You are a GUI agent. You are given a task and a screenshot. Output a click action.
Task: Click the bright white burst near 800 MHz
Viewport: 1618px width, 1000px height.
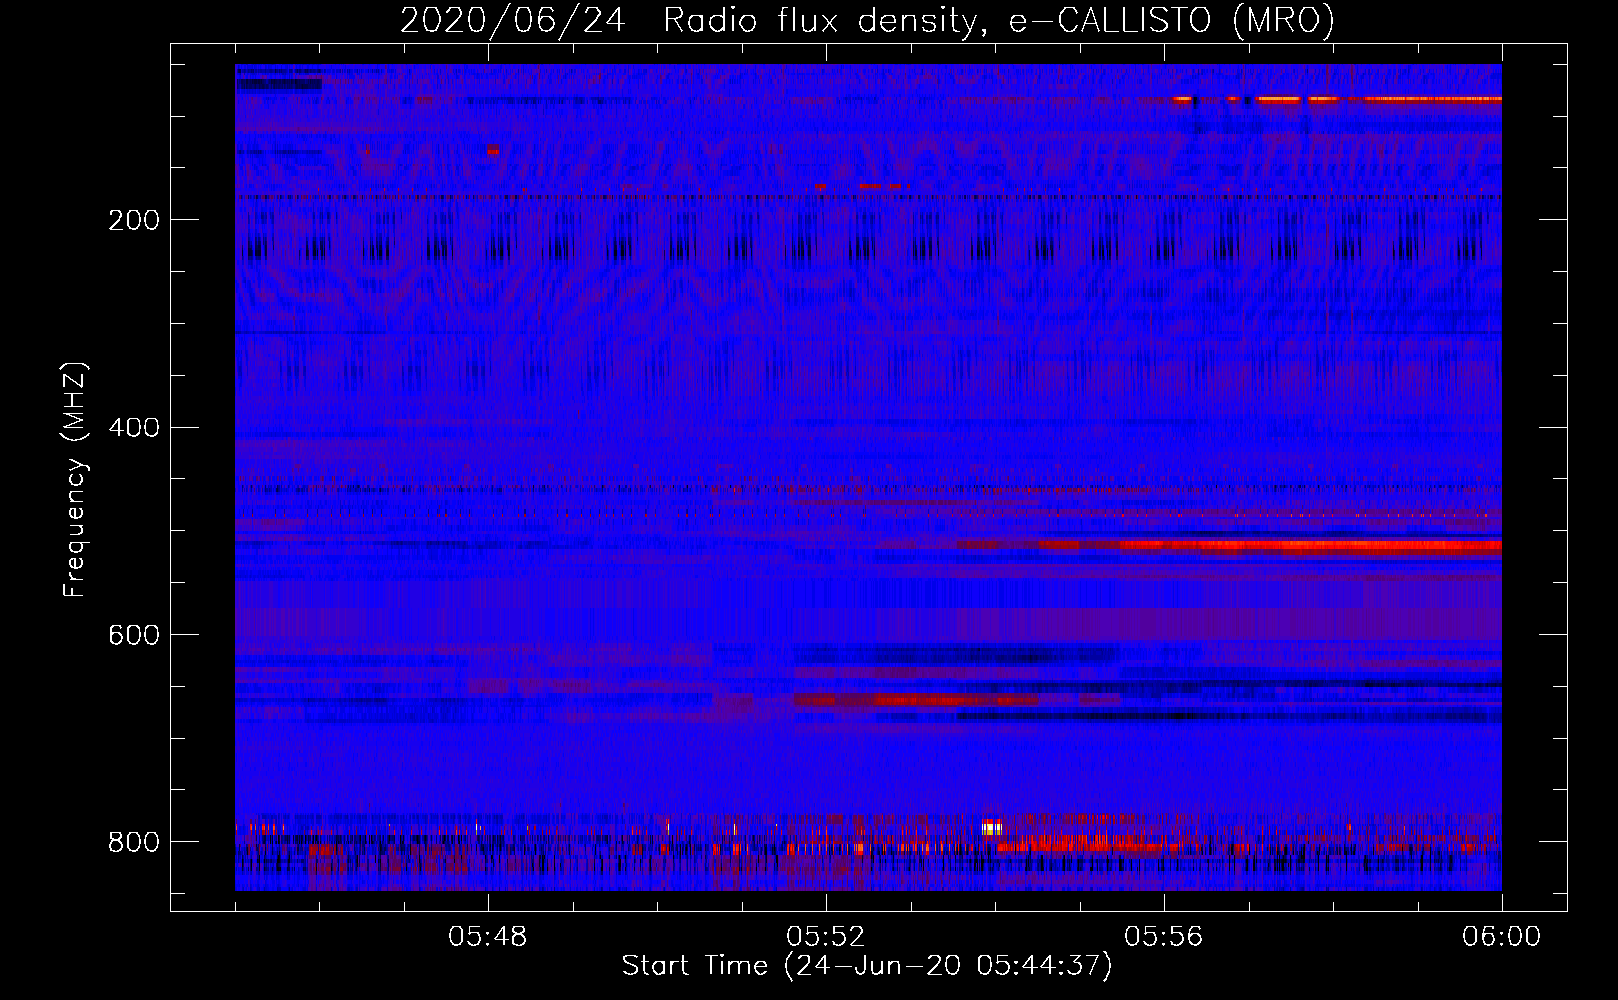click(990, 828)
